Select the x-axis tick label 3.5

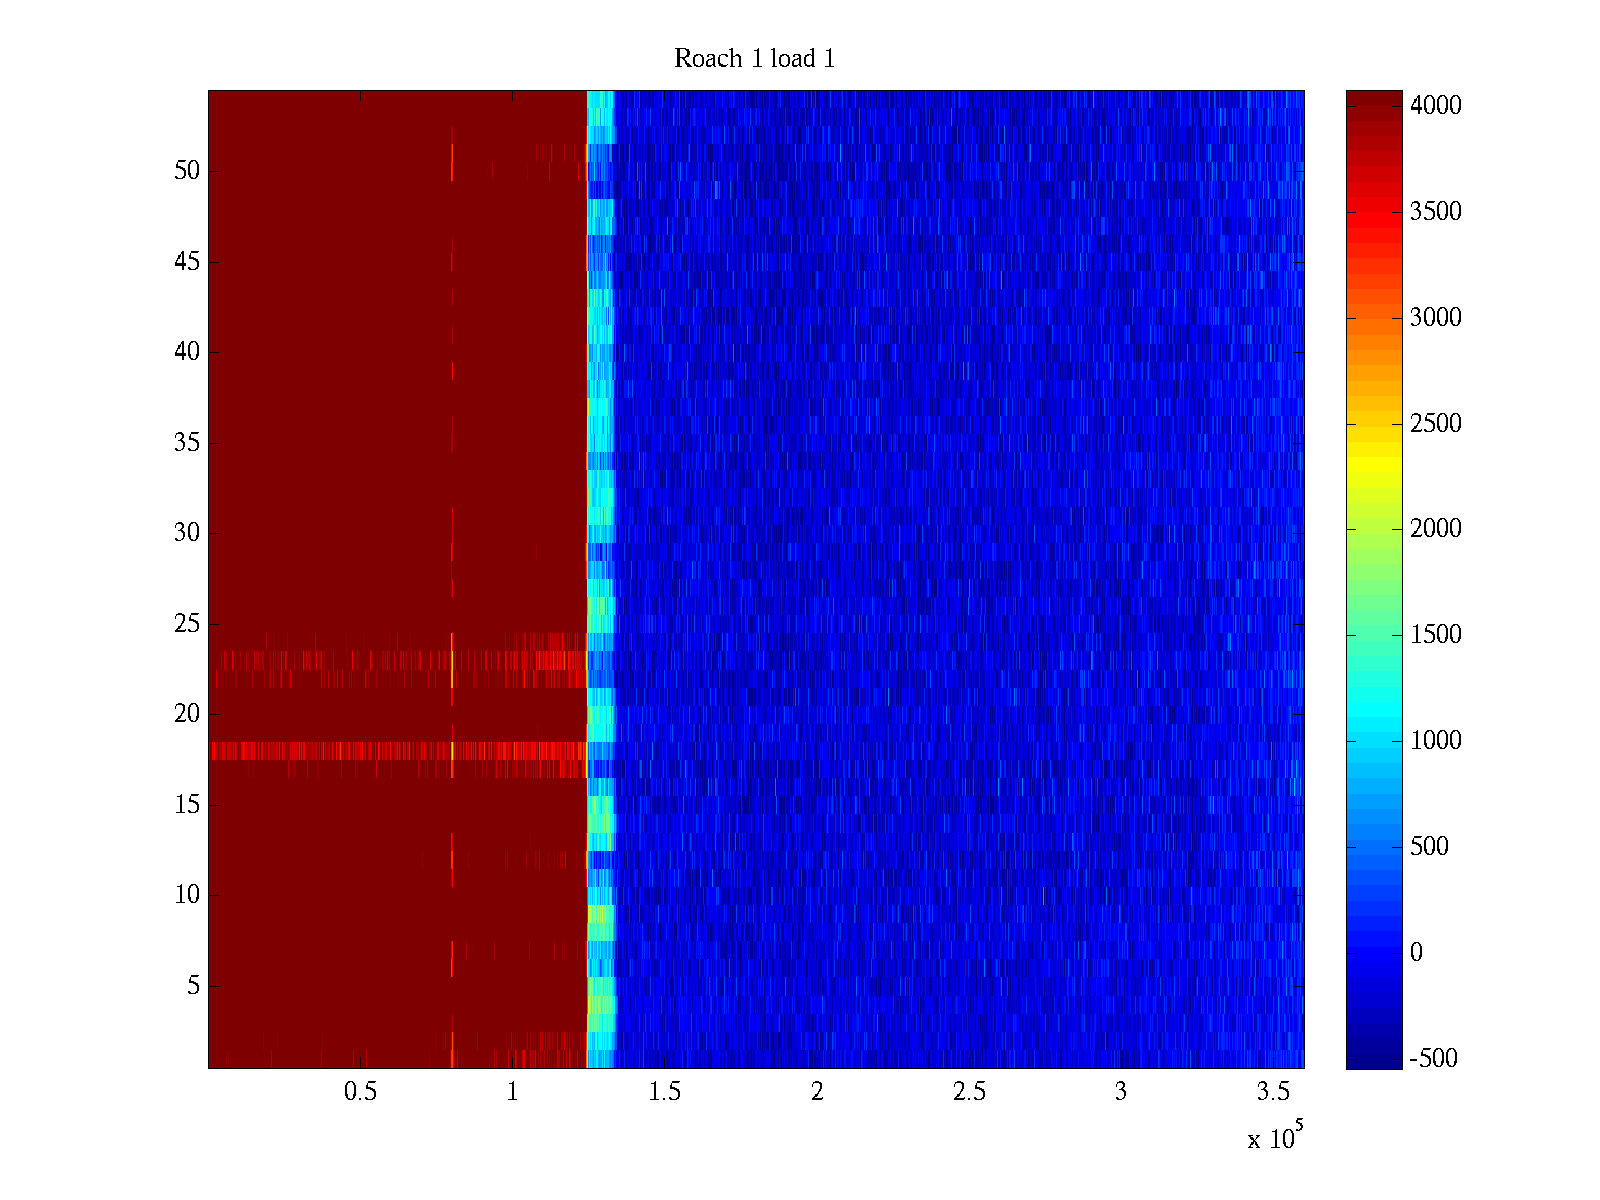point(1273,1092)
